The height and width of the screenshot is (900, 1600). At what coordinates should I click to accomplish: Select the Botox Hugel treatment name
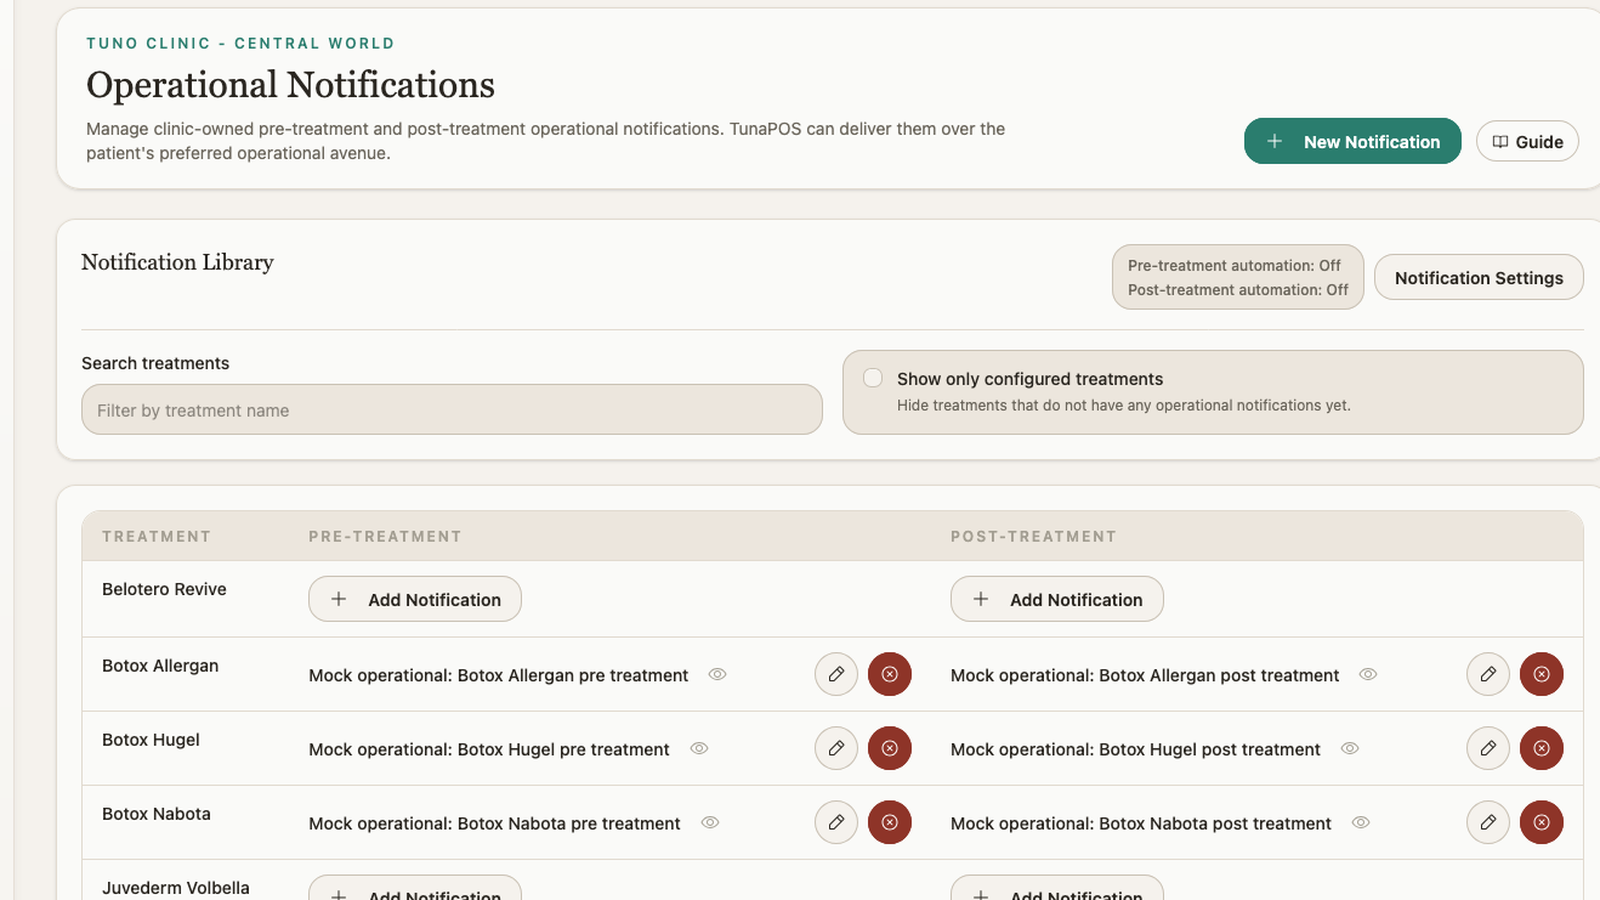(151, 740)
